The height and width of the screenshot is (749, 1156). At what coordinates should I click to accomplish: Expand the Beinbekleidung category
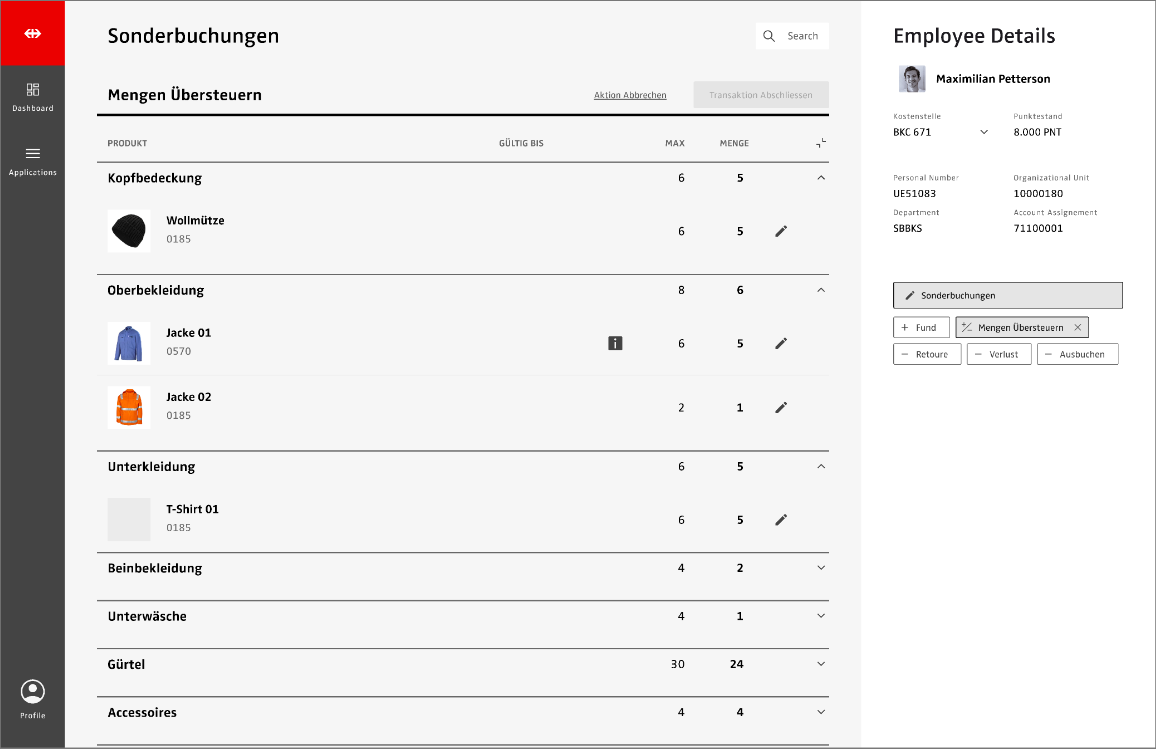[x=821, y=568]
